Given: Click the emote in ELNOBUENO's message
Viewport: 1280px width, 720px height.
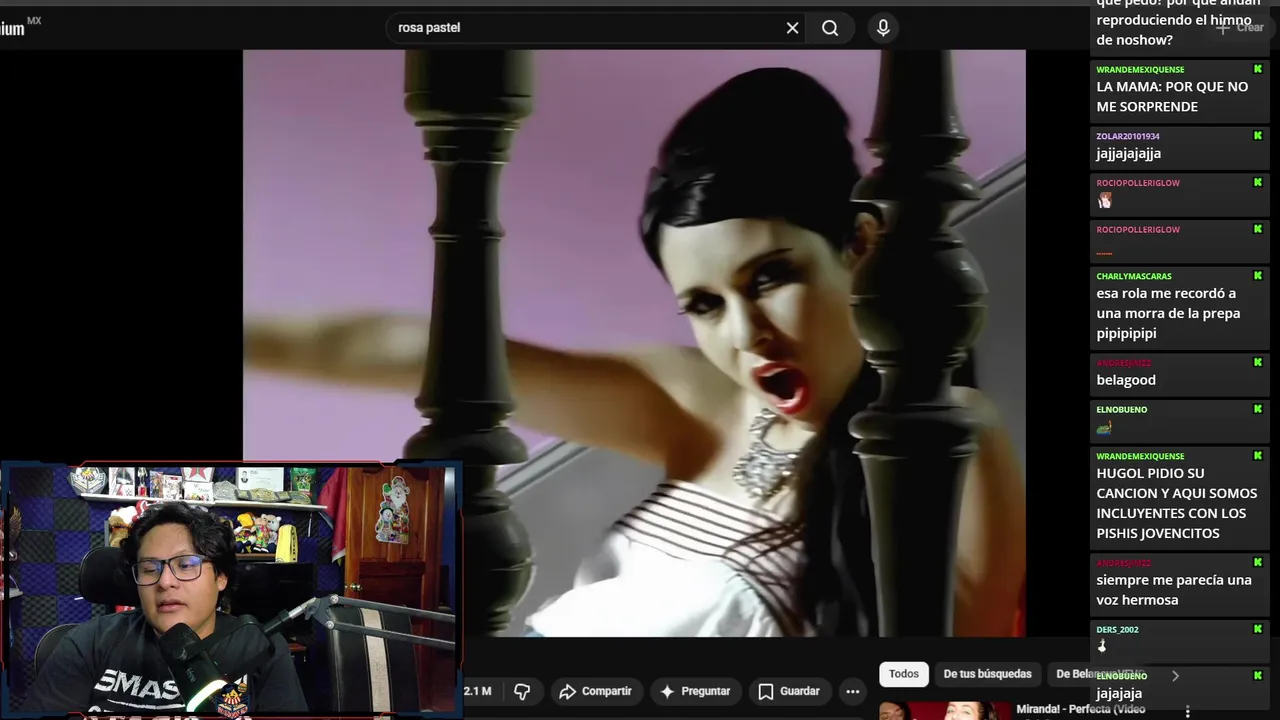Looking at the screenshot, I should click(x=1104, y=427).
